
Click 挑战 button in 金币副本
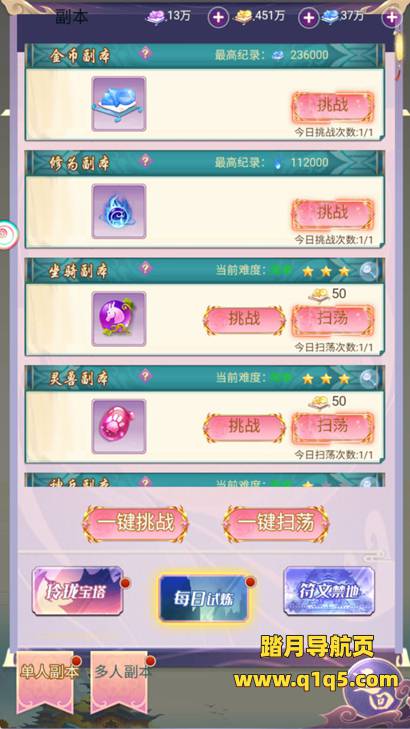tap(333, 106)
